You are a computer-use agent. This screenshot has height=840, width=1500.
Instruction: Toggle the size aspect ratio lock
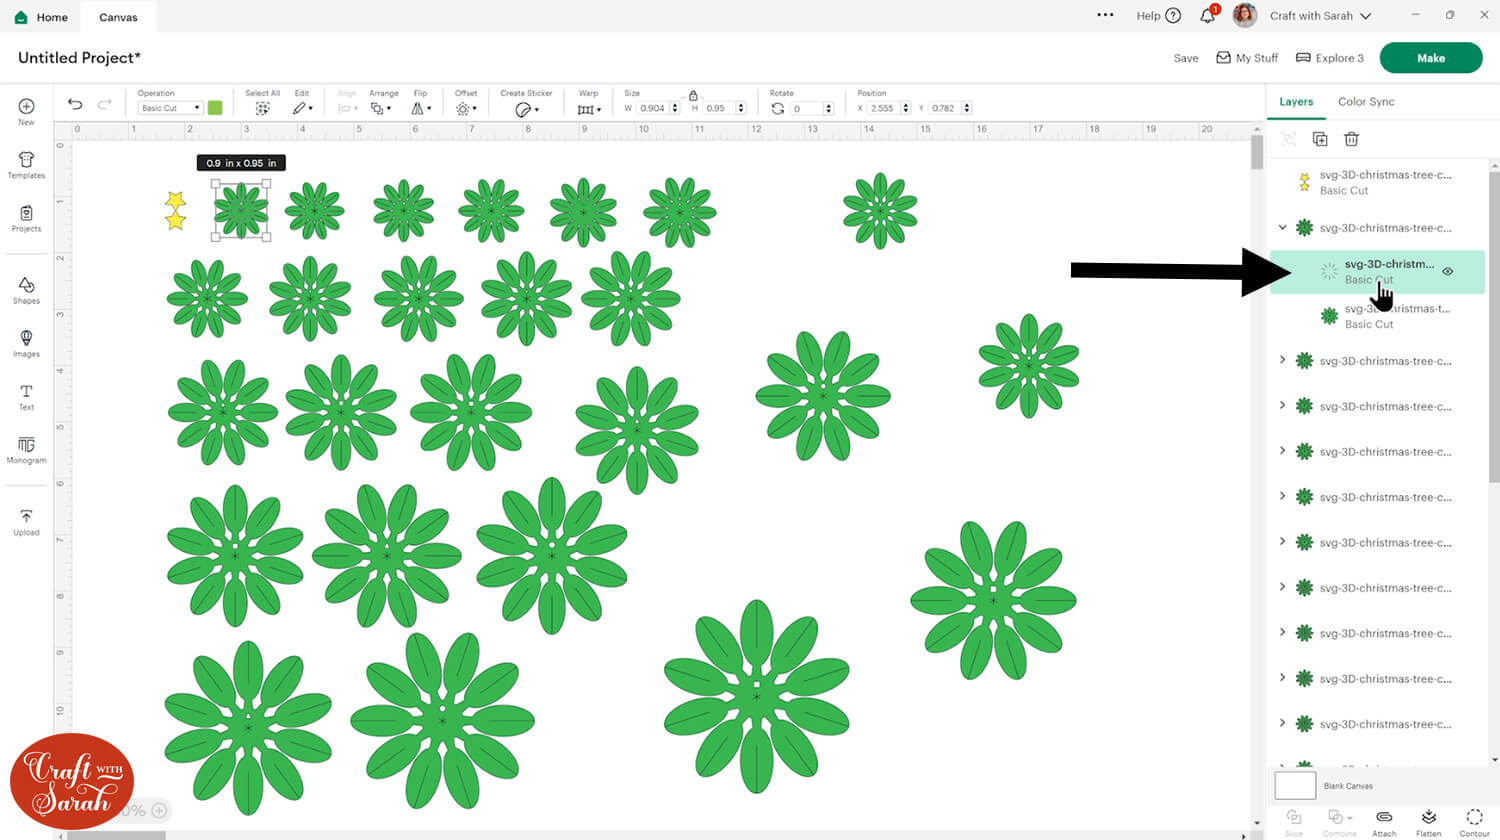(x=693, y=95)
